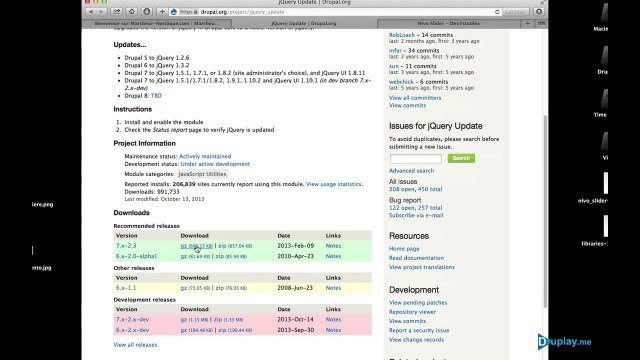Open Notes for the 6.x-2.x-dev release
The width and height of the screenshot is (640, 360).
click(x=333, y=330)
